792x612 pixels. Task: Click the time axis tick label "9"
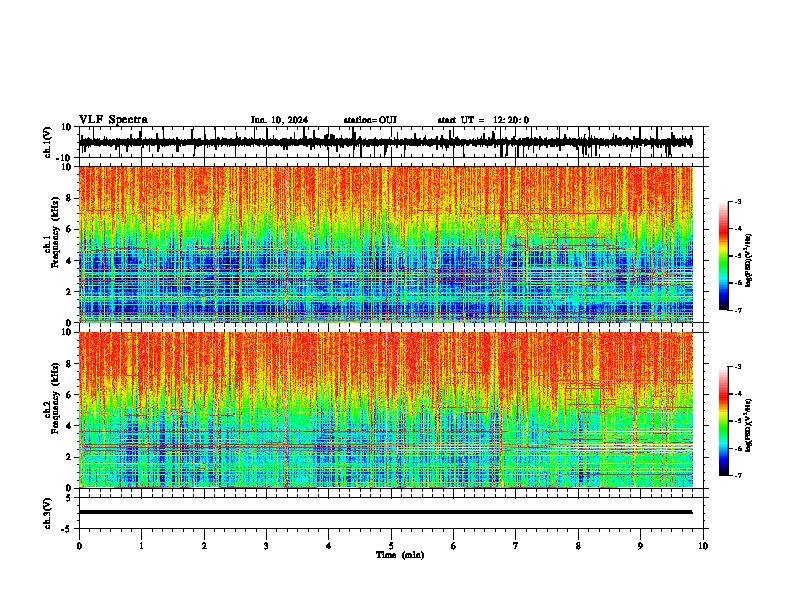(640, 546)
